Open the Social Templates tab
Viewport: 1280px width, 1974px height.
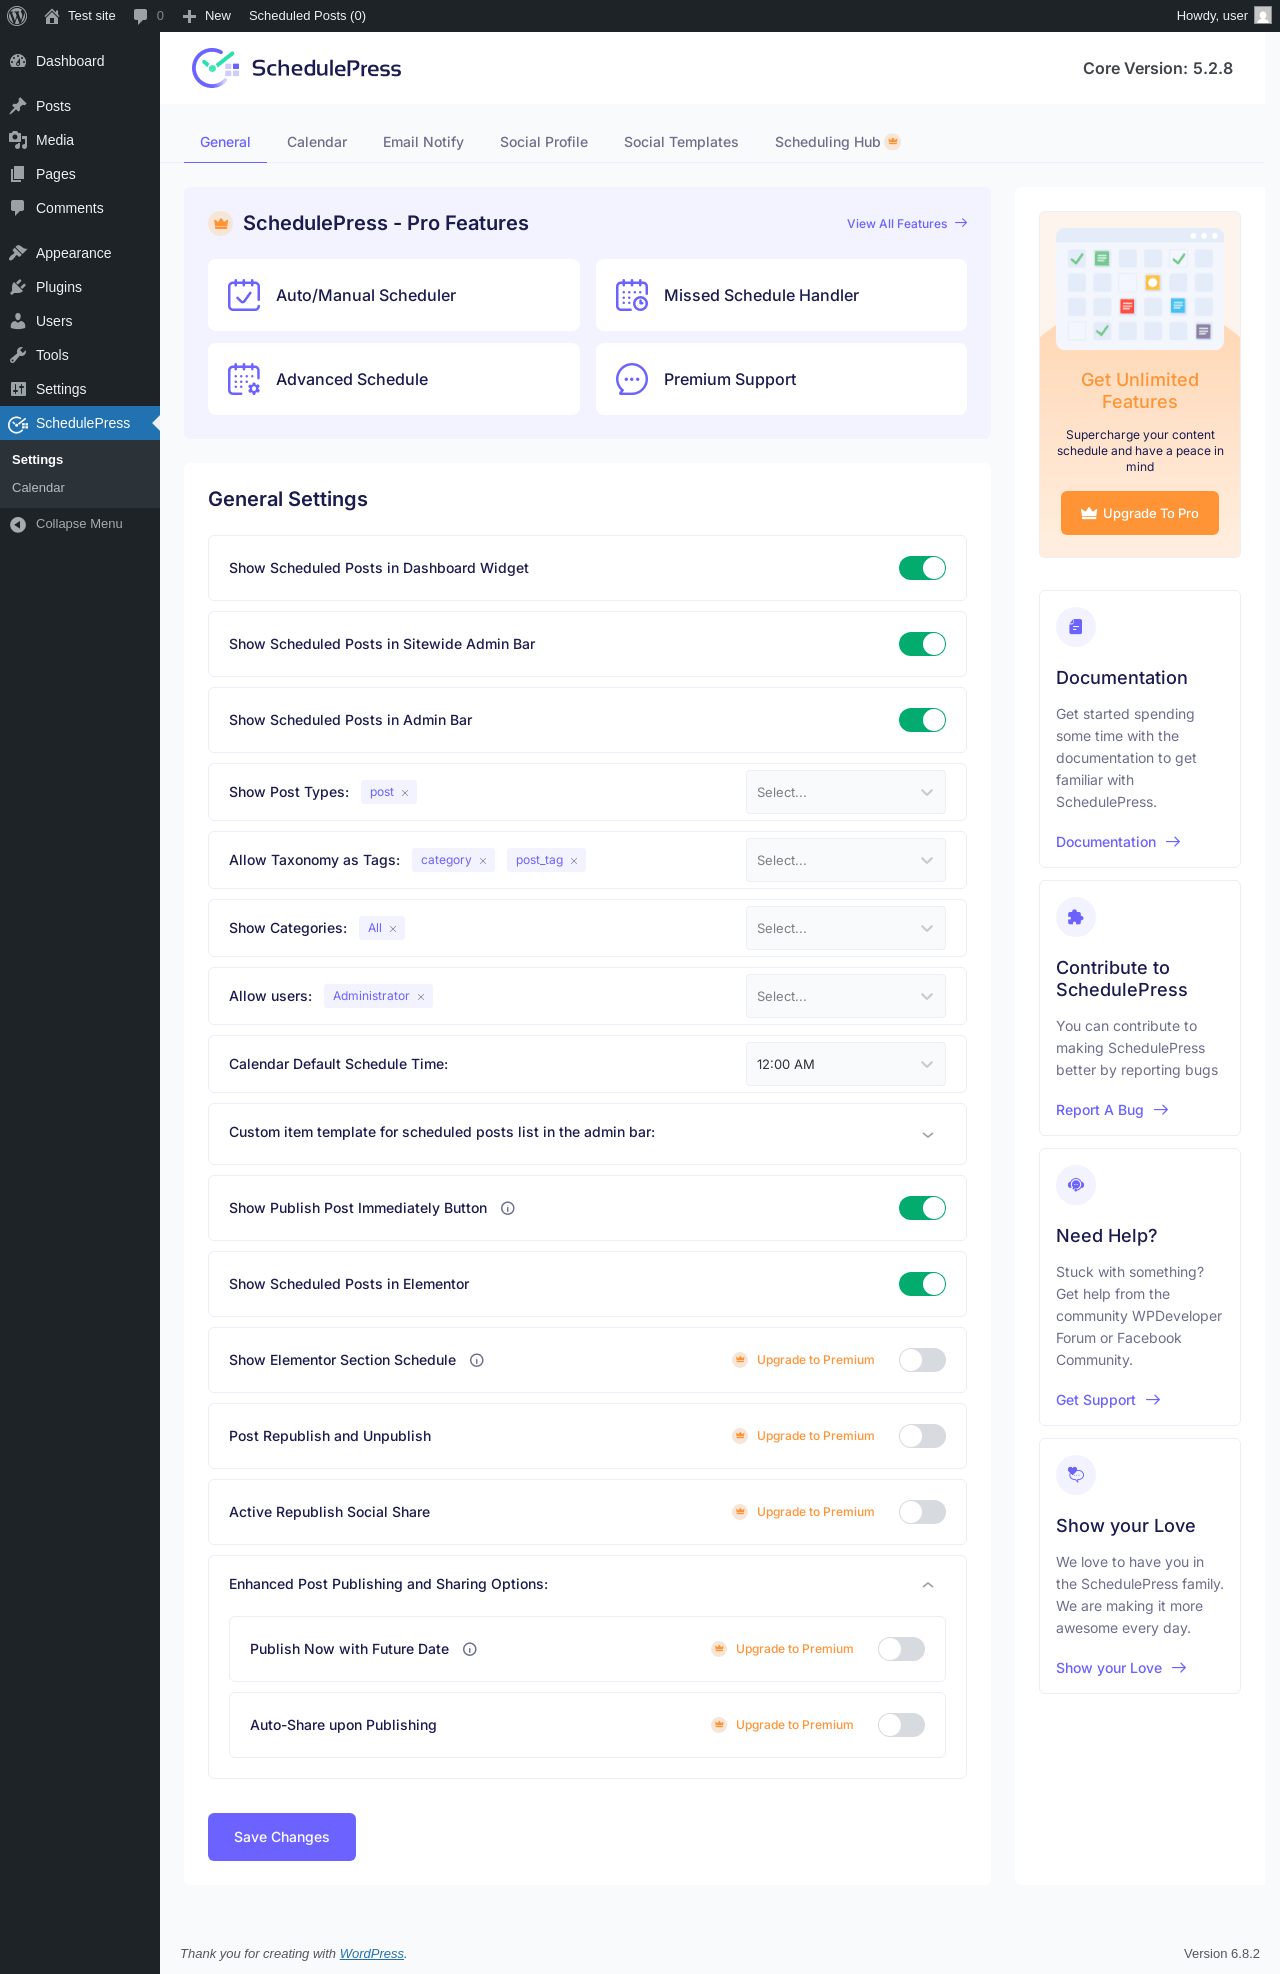pyautogui.click(x=681, y=142)
